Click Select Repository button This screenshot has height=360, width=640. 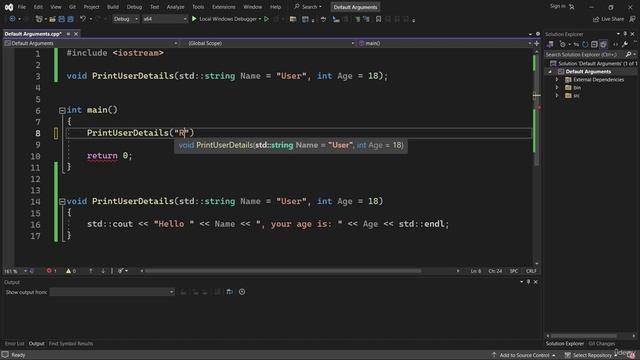591,355
